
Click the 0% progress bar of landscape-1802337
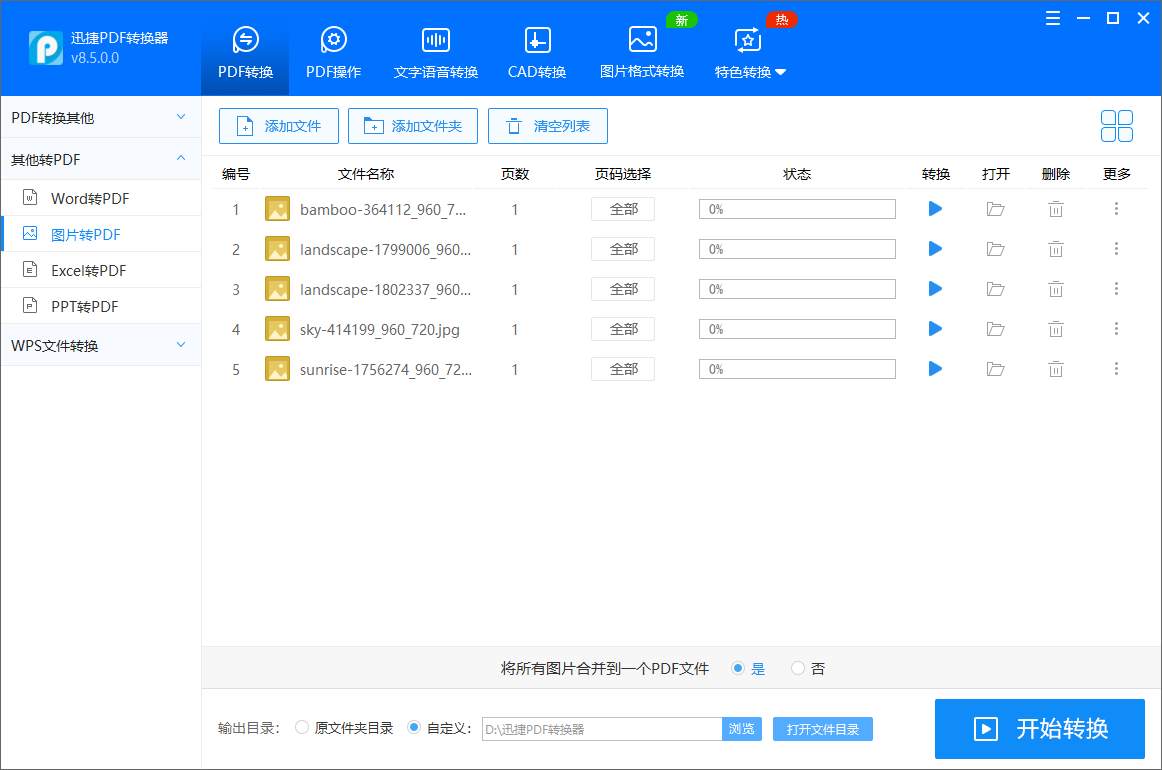point(797,289)
